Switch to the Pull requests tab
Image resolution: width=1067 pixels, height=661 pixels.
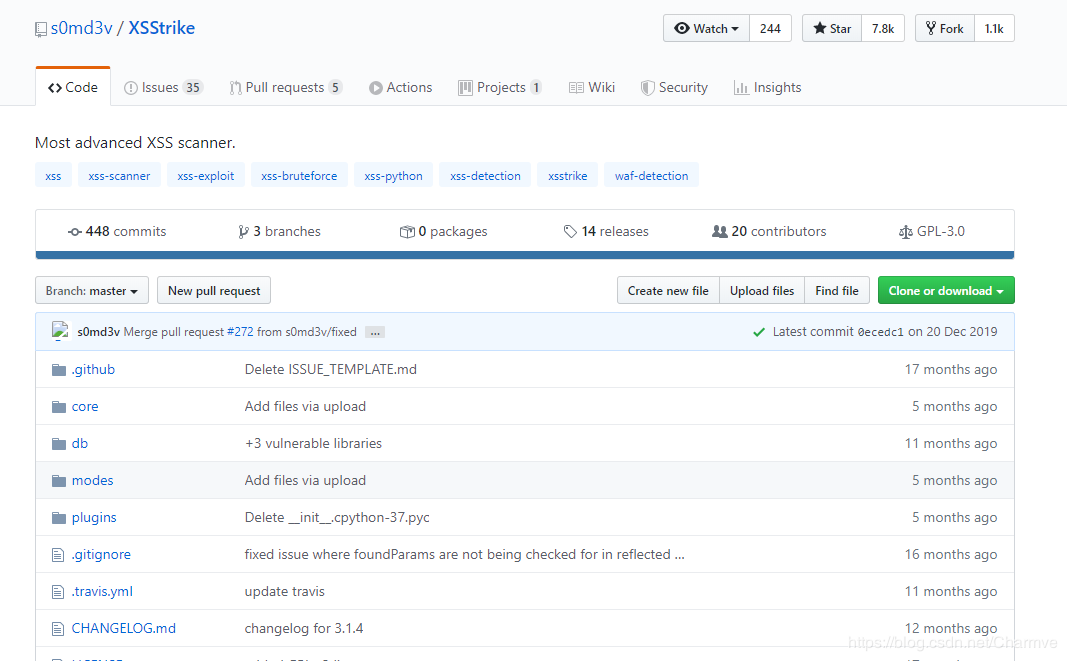[x=285, y=88]
